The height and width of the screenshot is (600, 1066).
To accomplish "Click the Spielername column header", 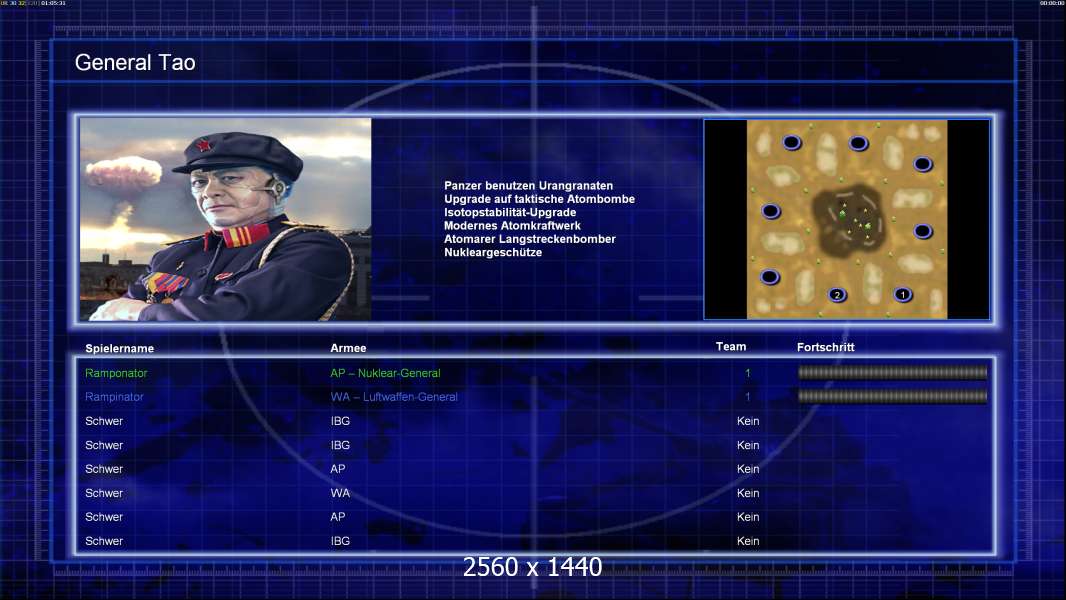I will (120, 349).
